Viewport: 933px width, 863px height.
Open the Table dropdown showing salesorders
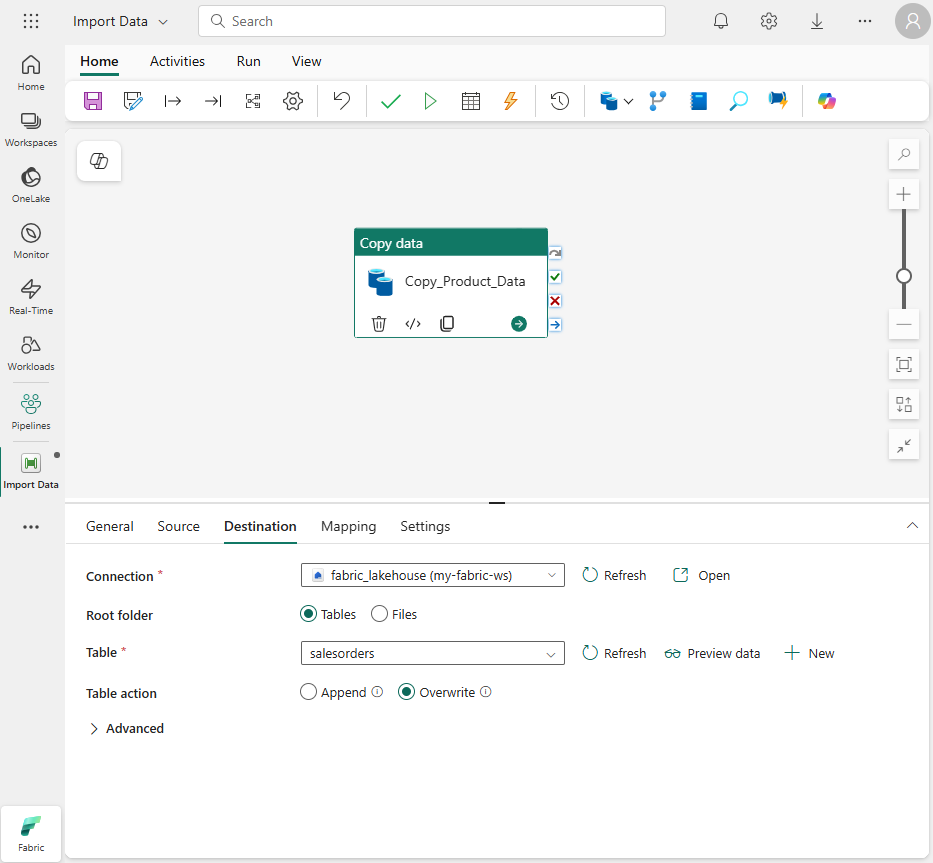click(432, 652)
